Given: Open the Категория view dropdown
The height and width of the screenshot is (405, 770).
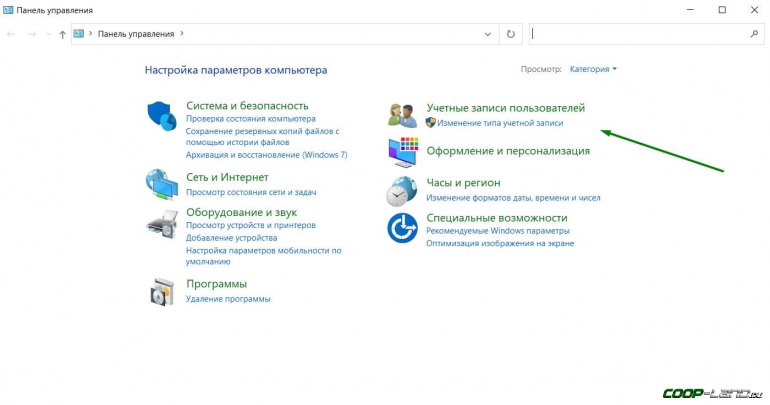Looking at the screenshot, I should point(593,70).
